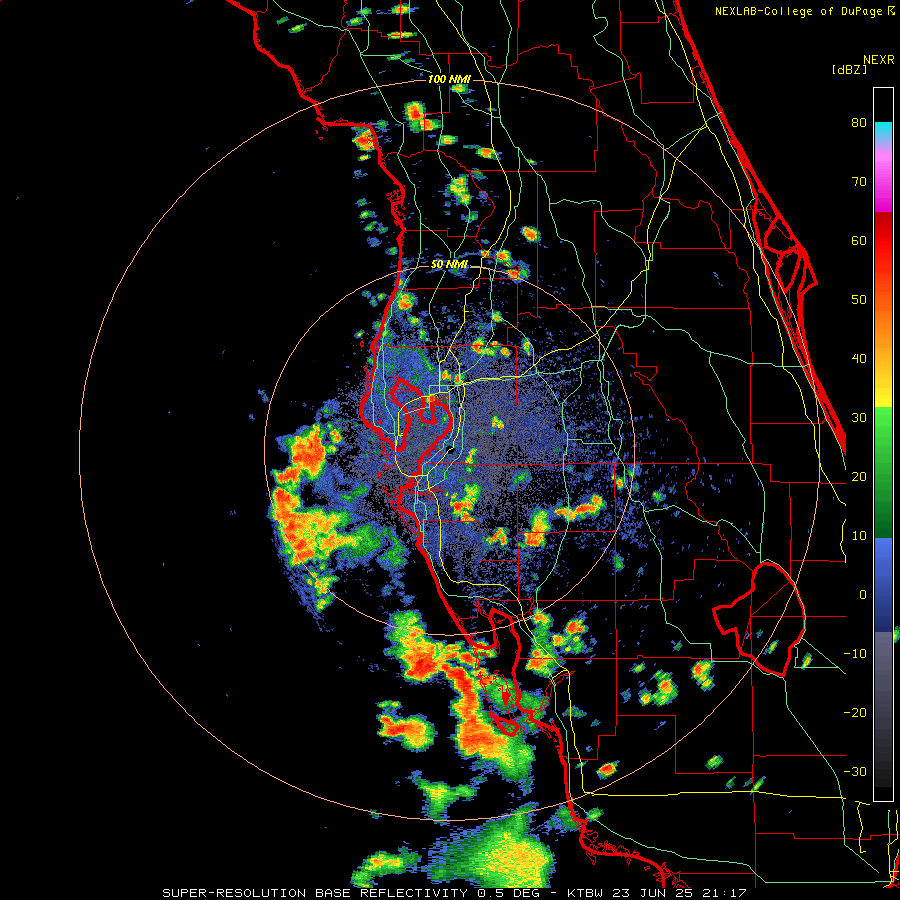Click the 80 value on the dBZ scale
Screen dimensions: 900x900
pyautogui.click(x=859, y=123)
